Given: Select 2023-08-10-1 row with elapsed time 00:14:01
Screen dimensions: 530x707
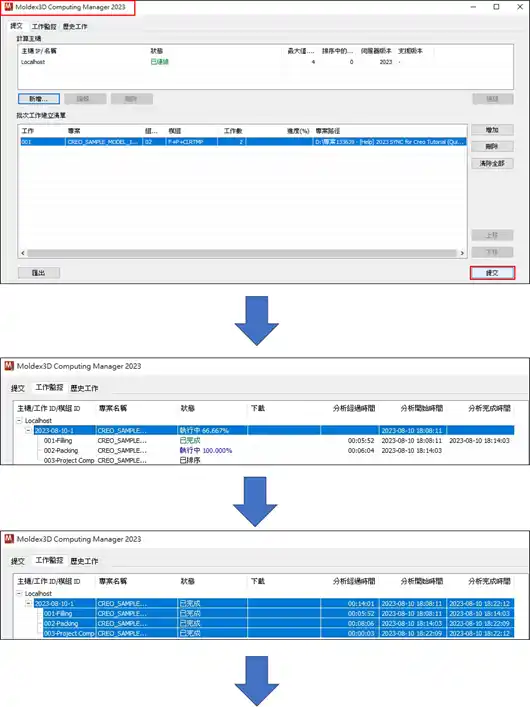Looking at the screenshot, I should (274, 603).
